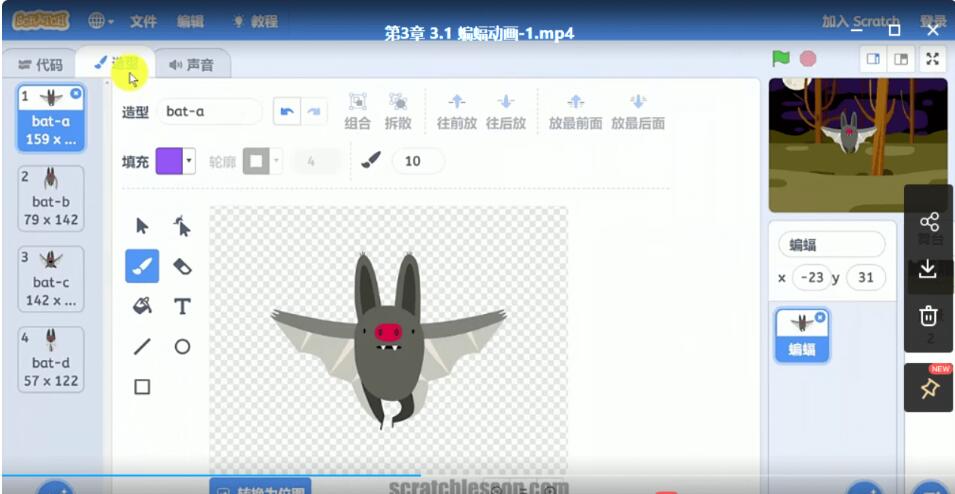This screenshot has height=494, width=955.
Task: Enter fullscreen stage mode
Action: point(932,58)
